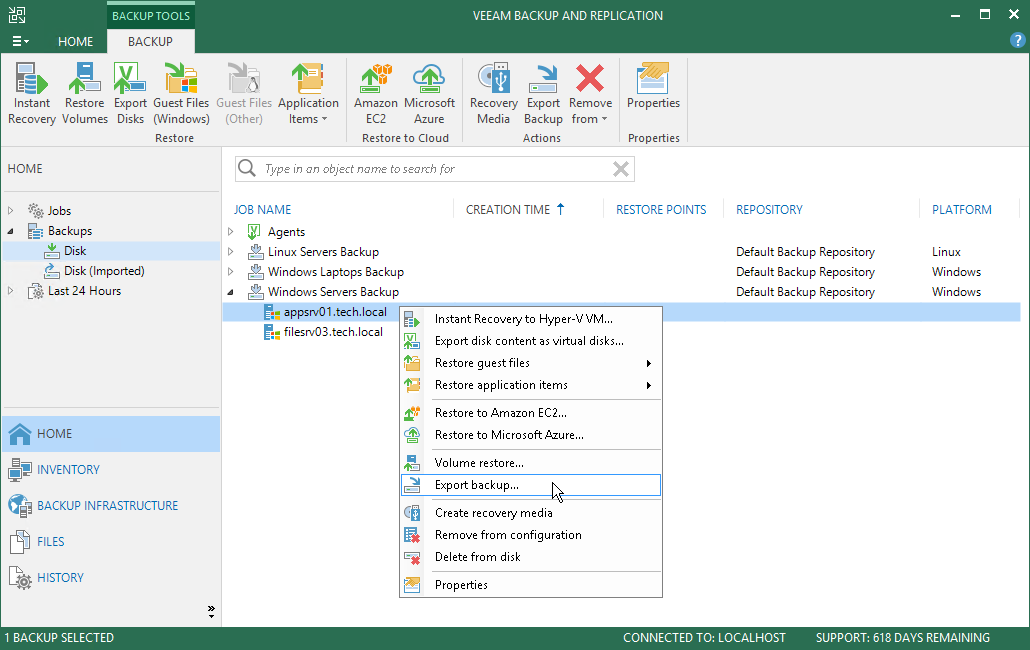Choose Export disk content as virtual disks
This screenshot has width=1030, height=650.
531,341
